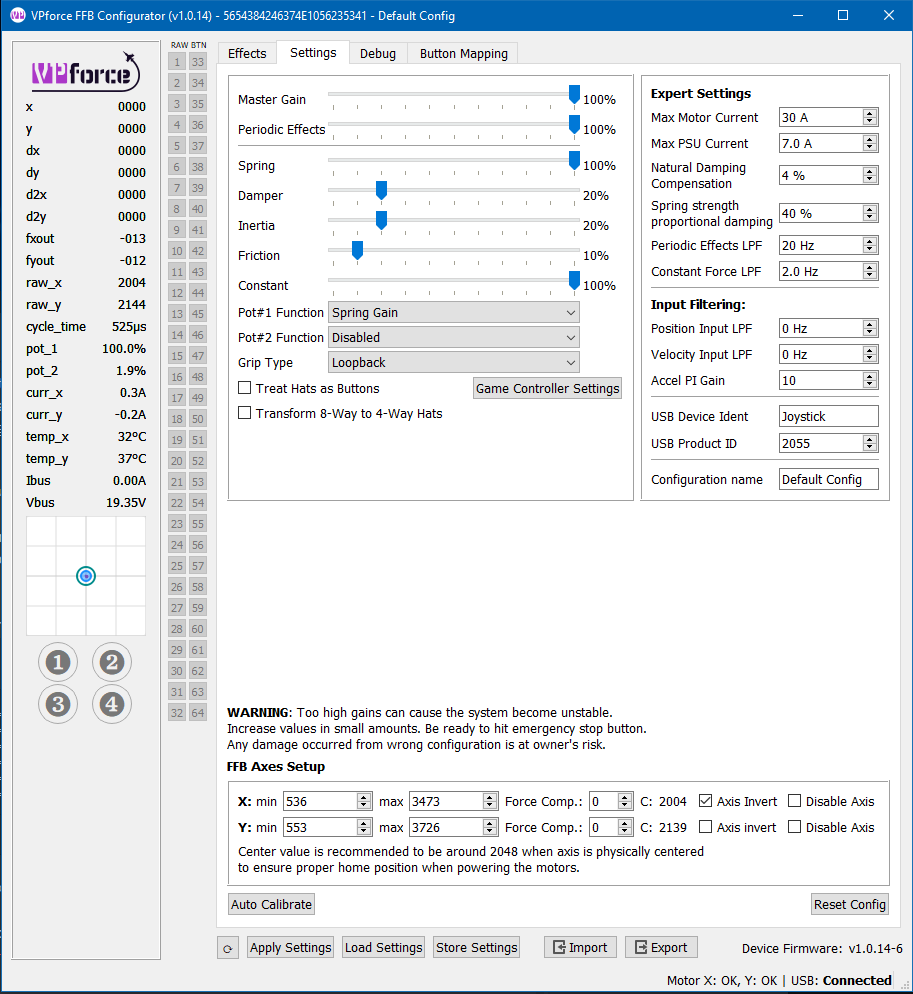This screenshot has width=913, height=994.
Task: Click the VPforce application icon in title bar
Action: pos(17,15)
